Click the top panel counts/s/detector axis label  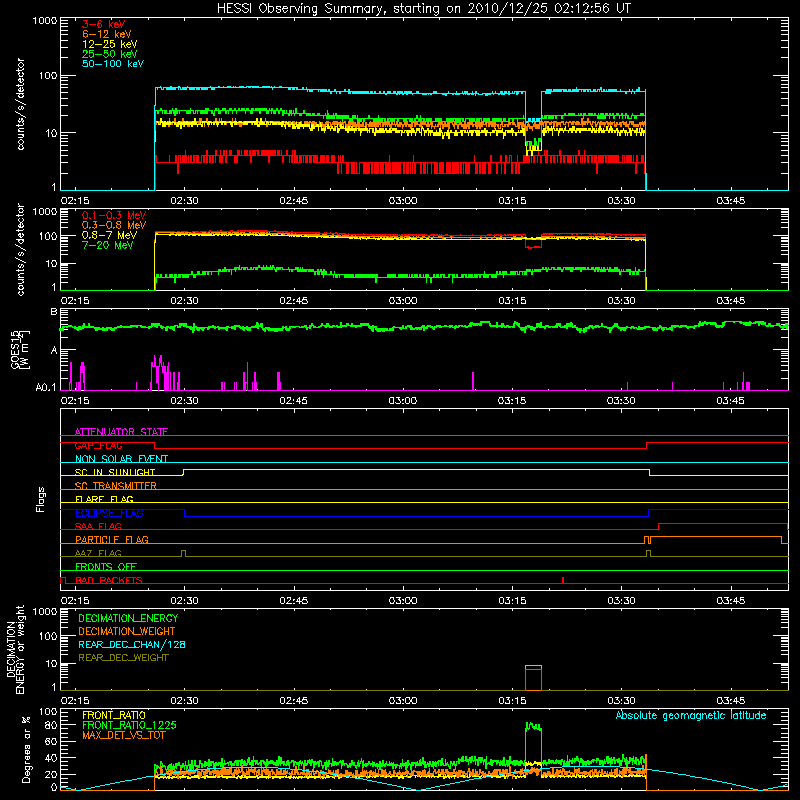pyautogui.click(x=20, y=104)
